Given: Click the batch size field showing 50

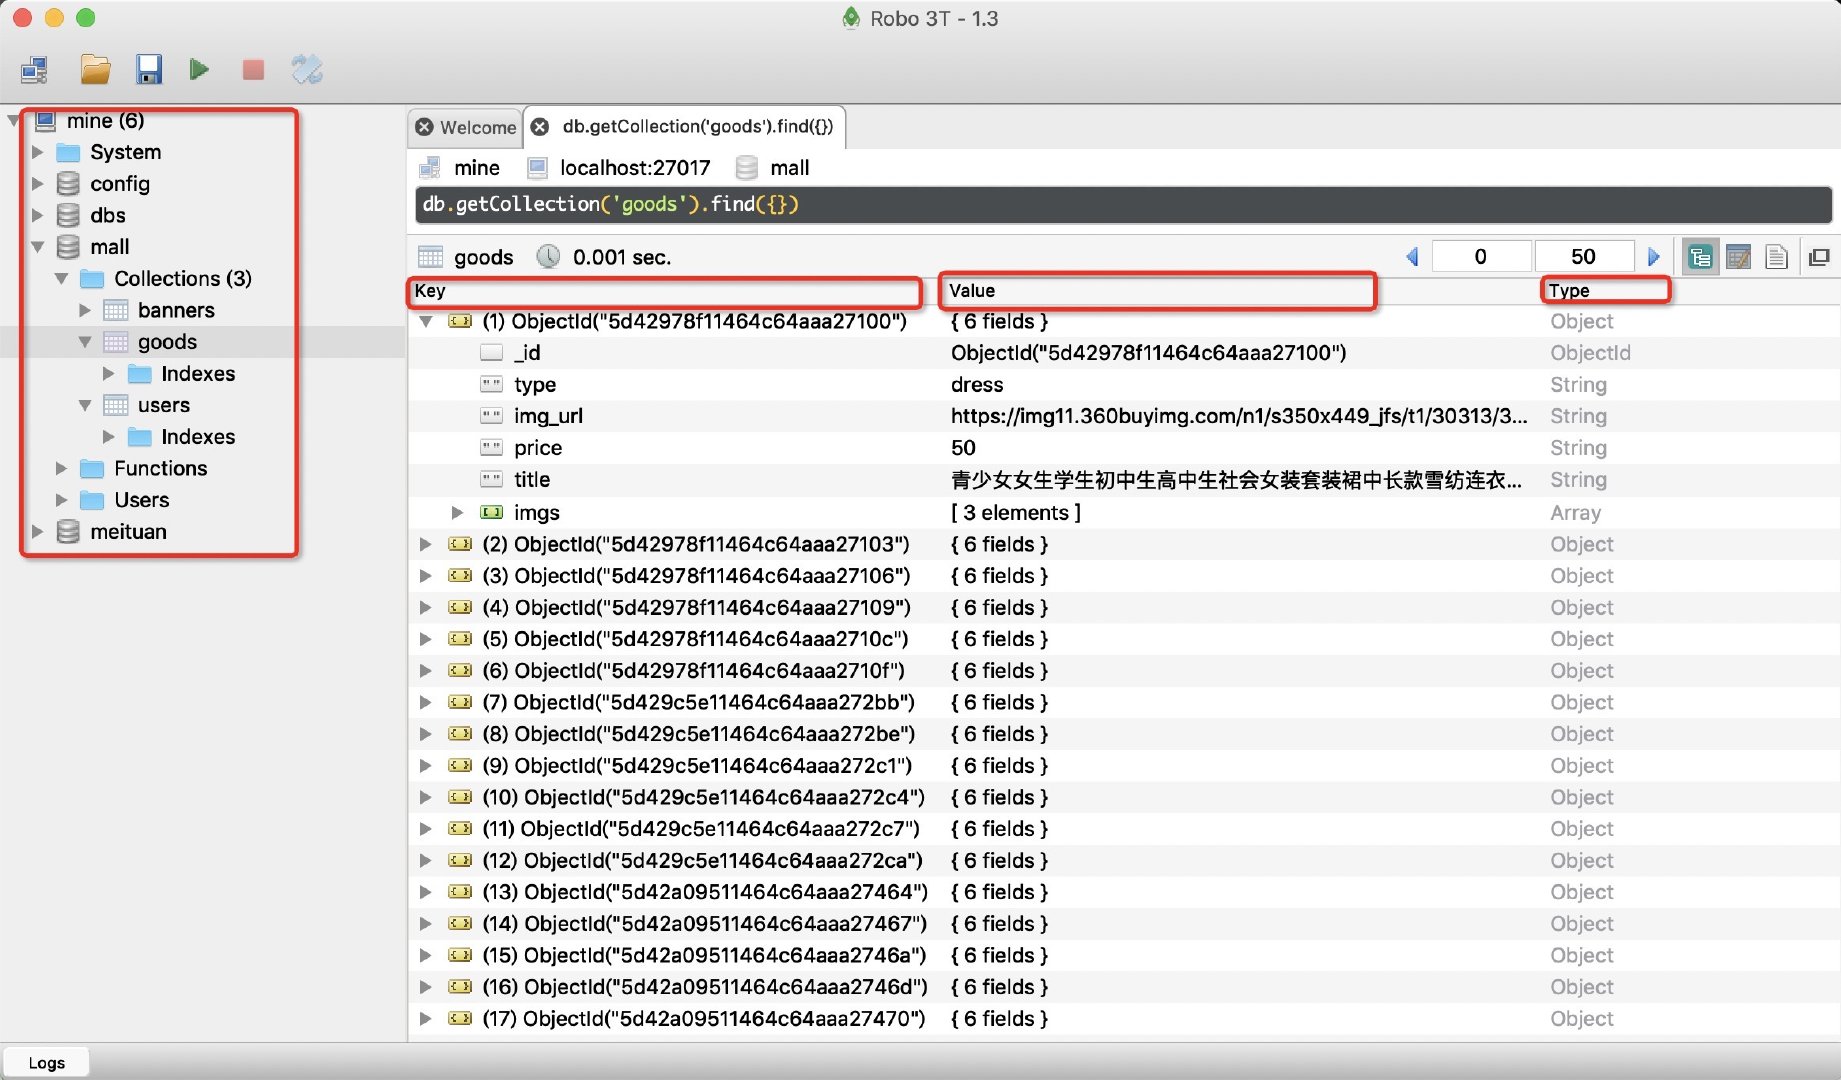Looking at the screenshot, I should click(x=1583, y=256).
